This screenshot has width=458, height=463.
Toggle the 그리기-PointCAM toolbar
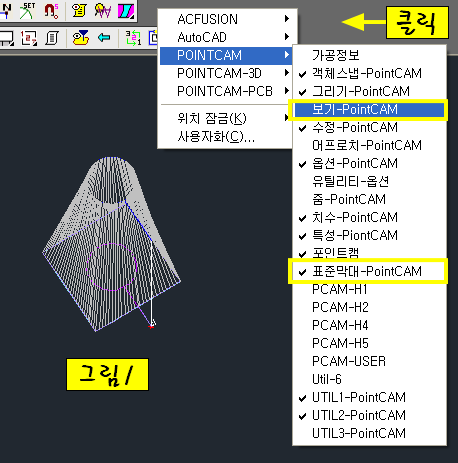tap(369, 91)
